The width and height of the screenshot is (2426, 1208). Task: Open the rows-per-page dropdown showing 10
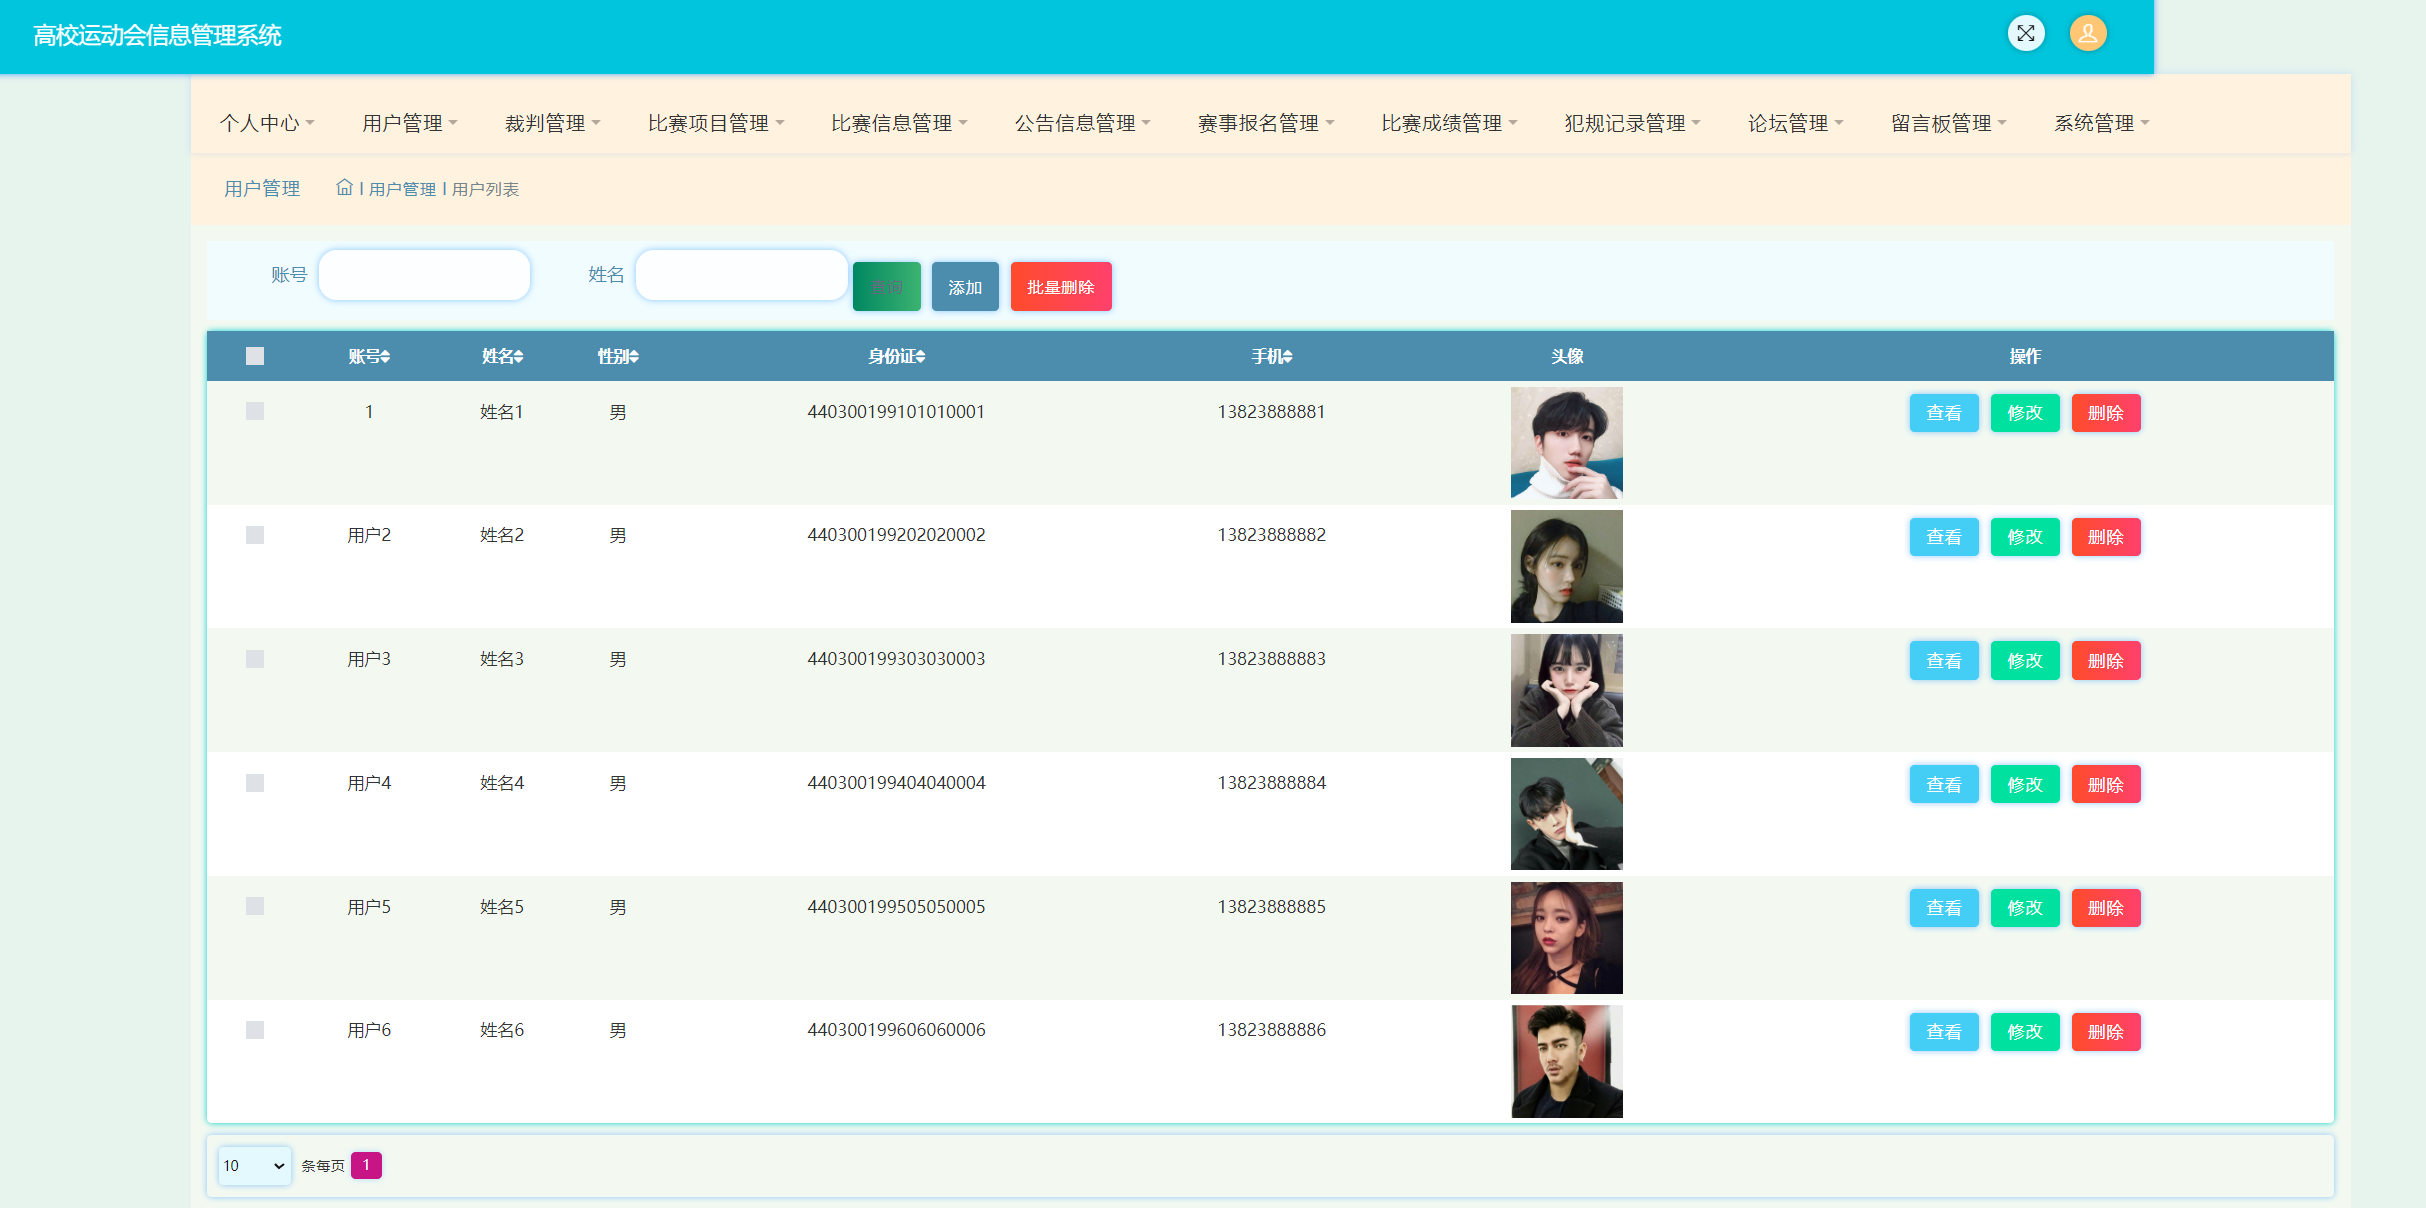click(x=254, y=1165)
